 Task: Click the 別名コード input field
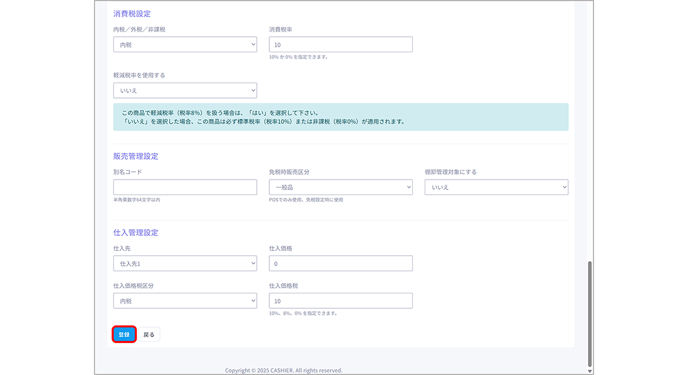(x=185, y=187)
